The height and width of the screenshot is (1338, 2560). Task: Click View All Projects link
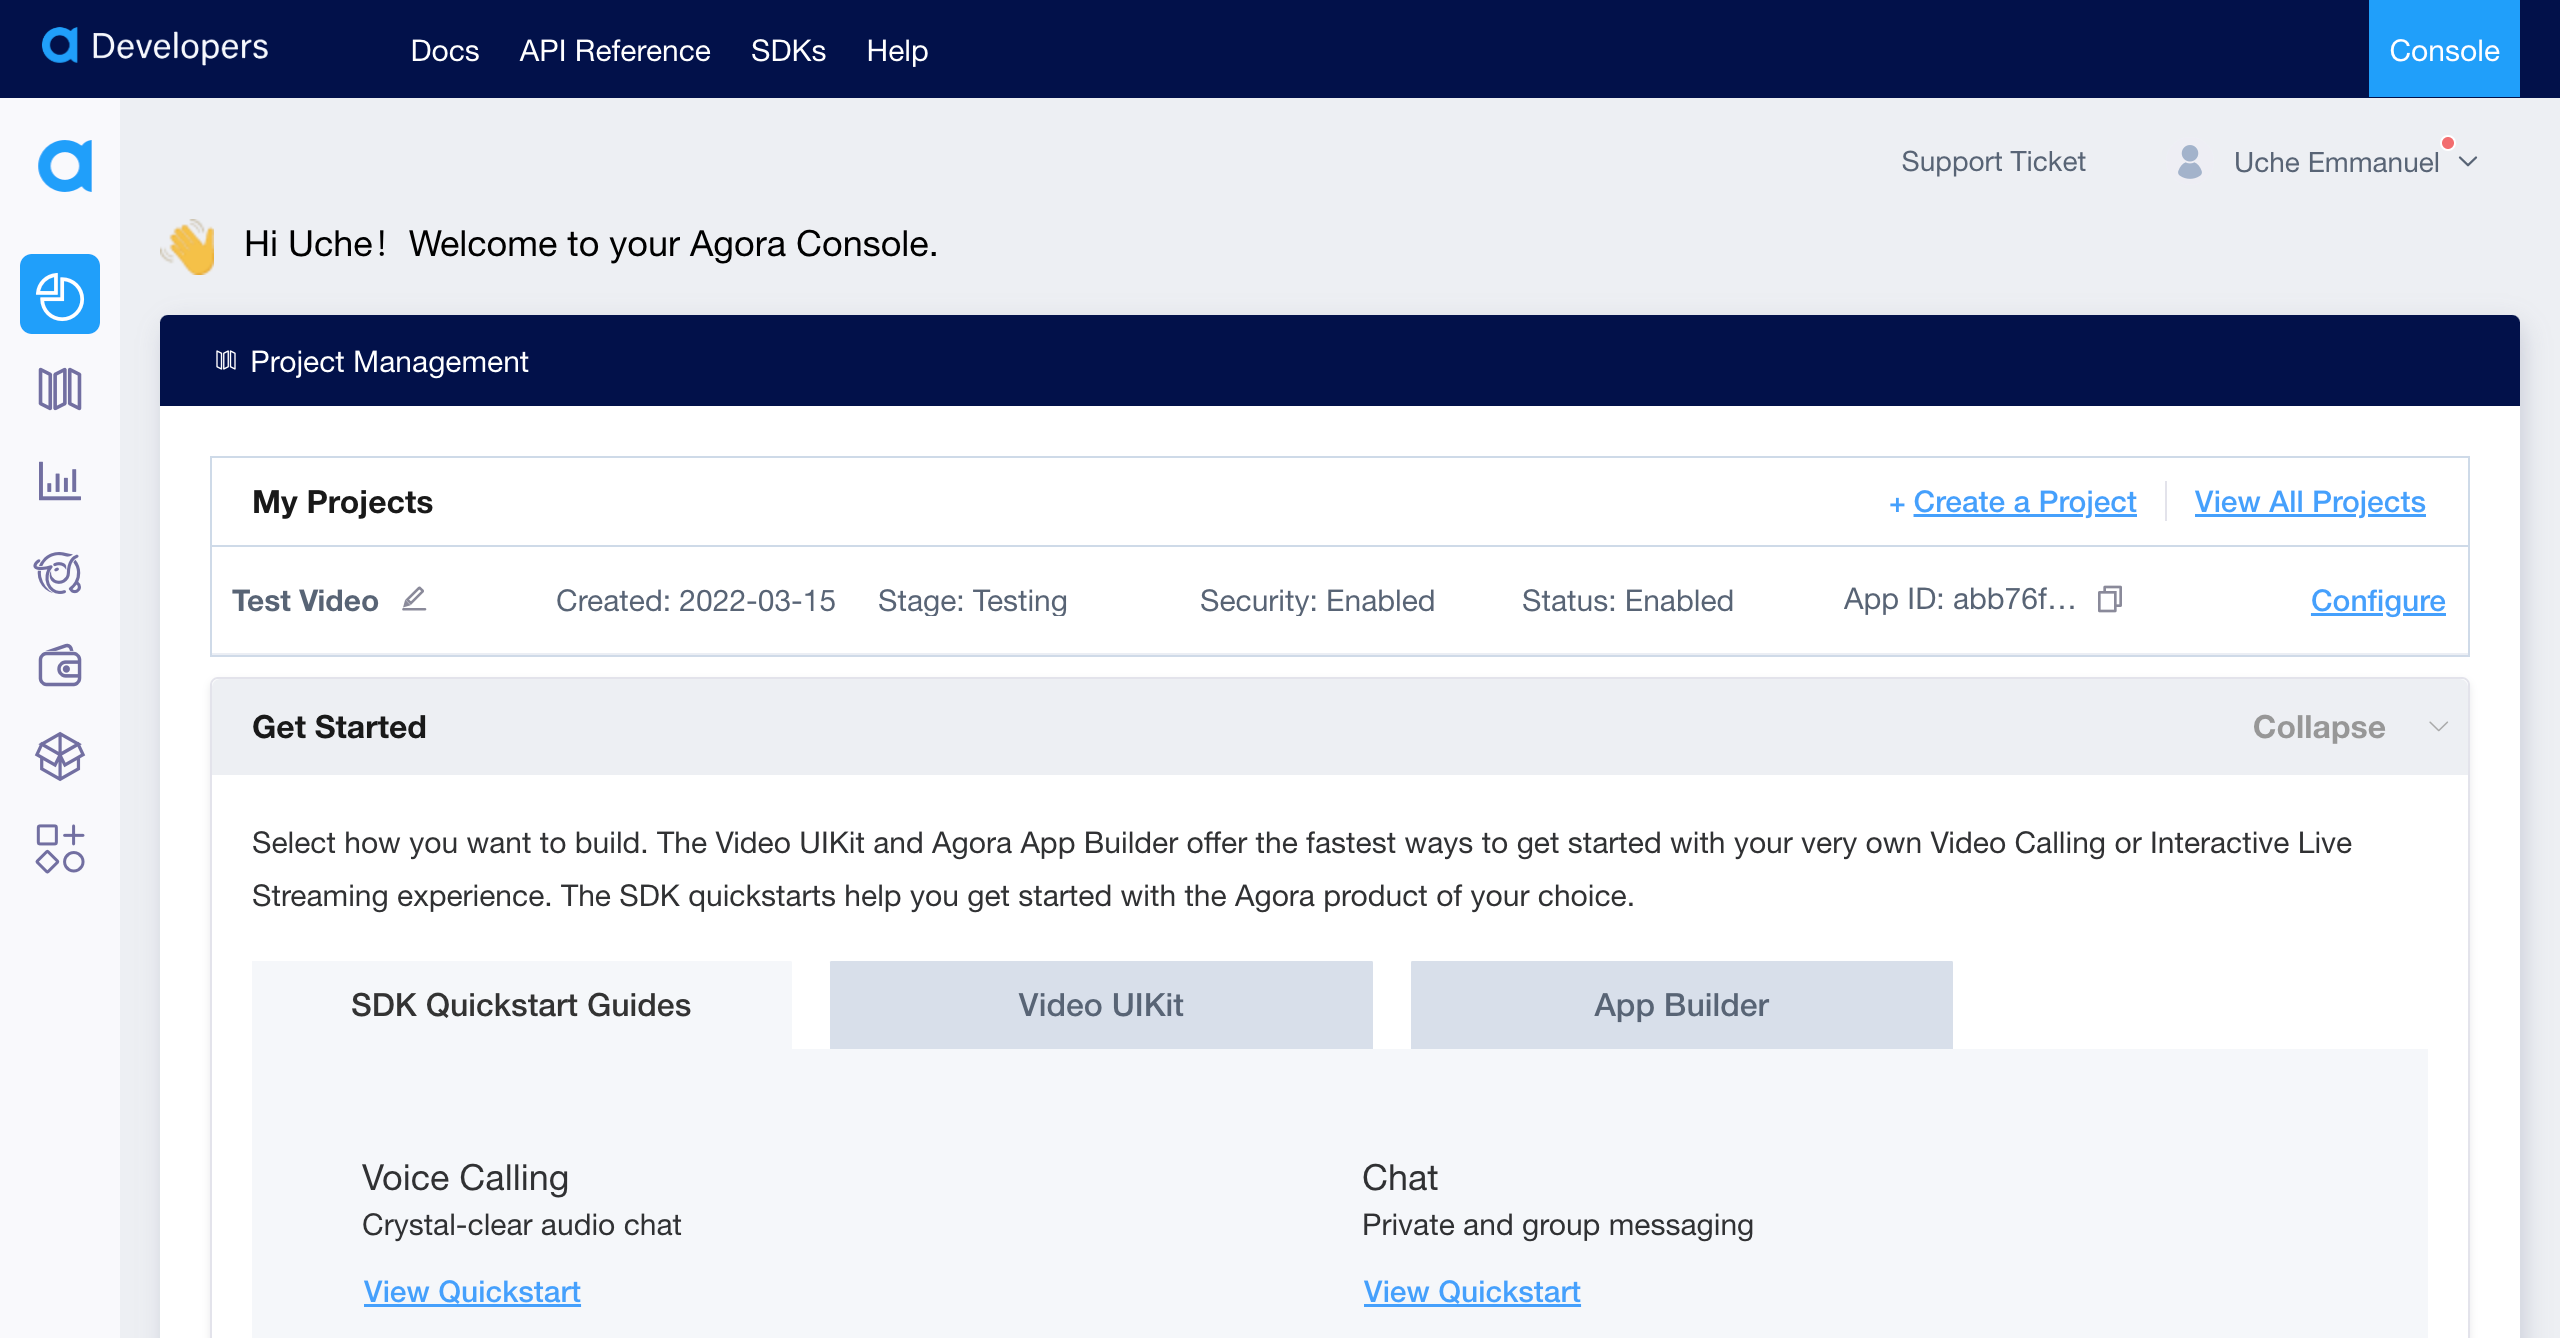(2310, 502)
